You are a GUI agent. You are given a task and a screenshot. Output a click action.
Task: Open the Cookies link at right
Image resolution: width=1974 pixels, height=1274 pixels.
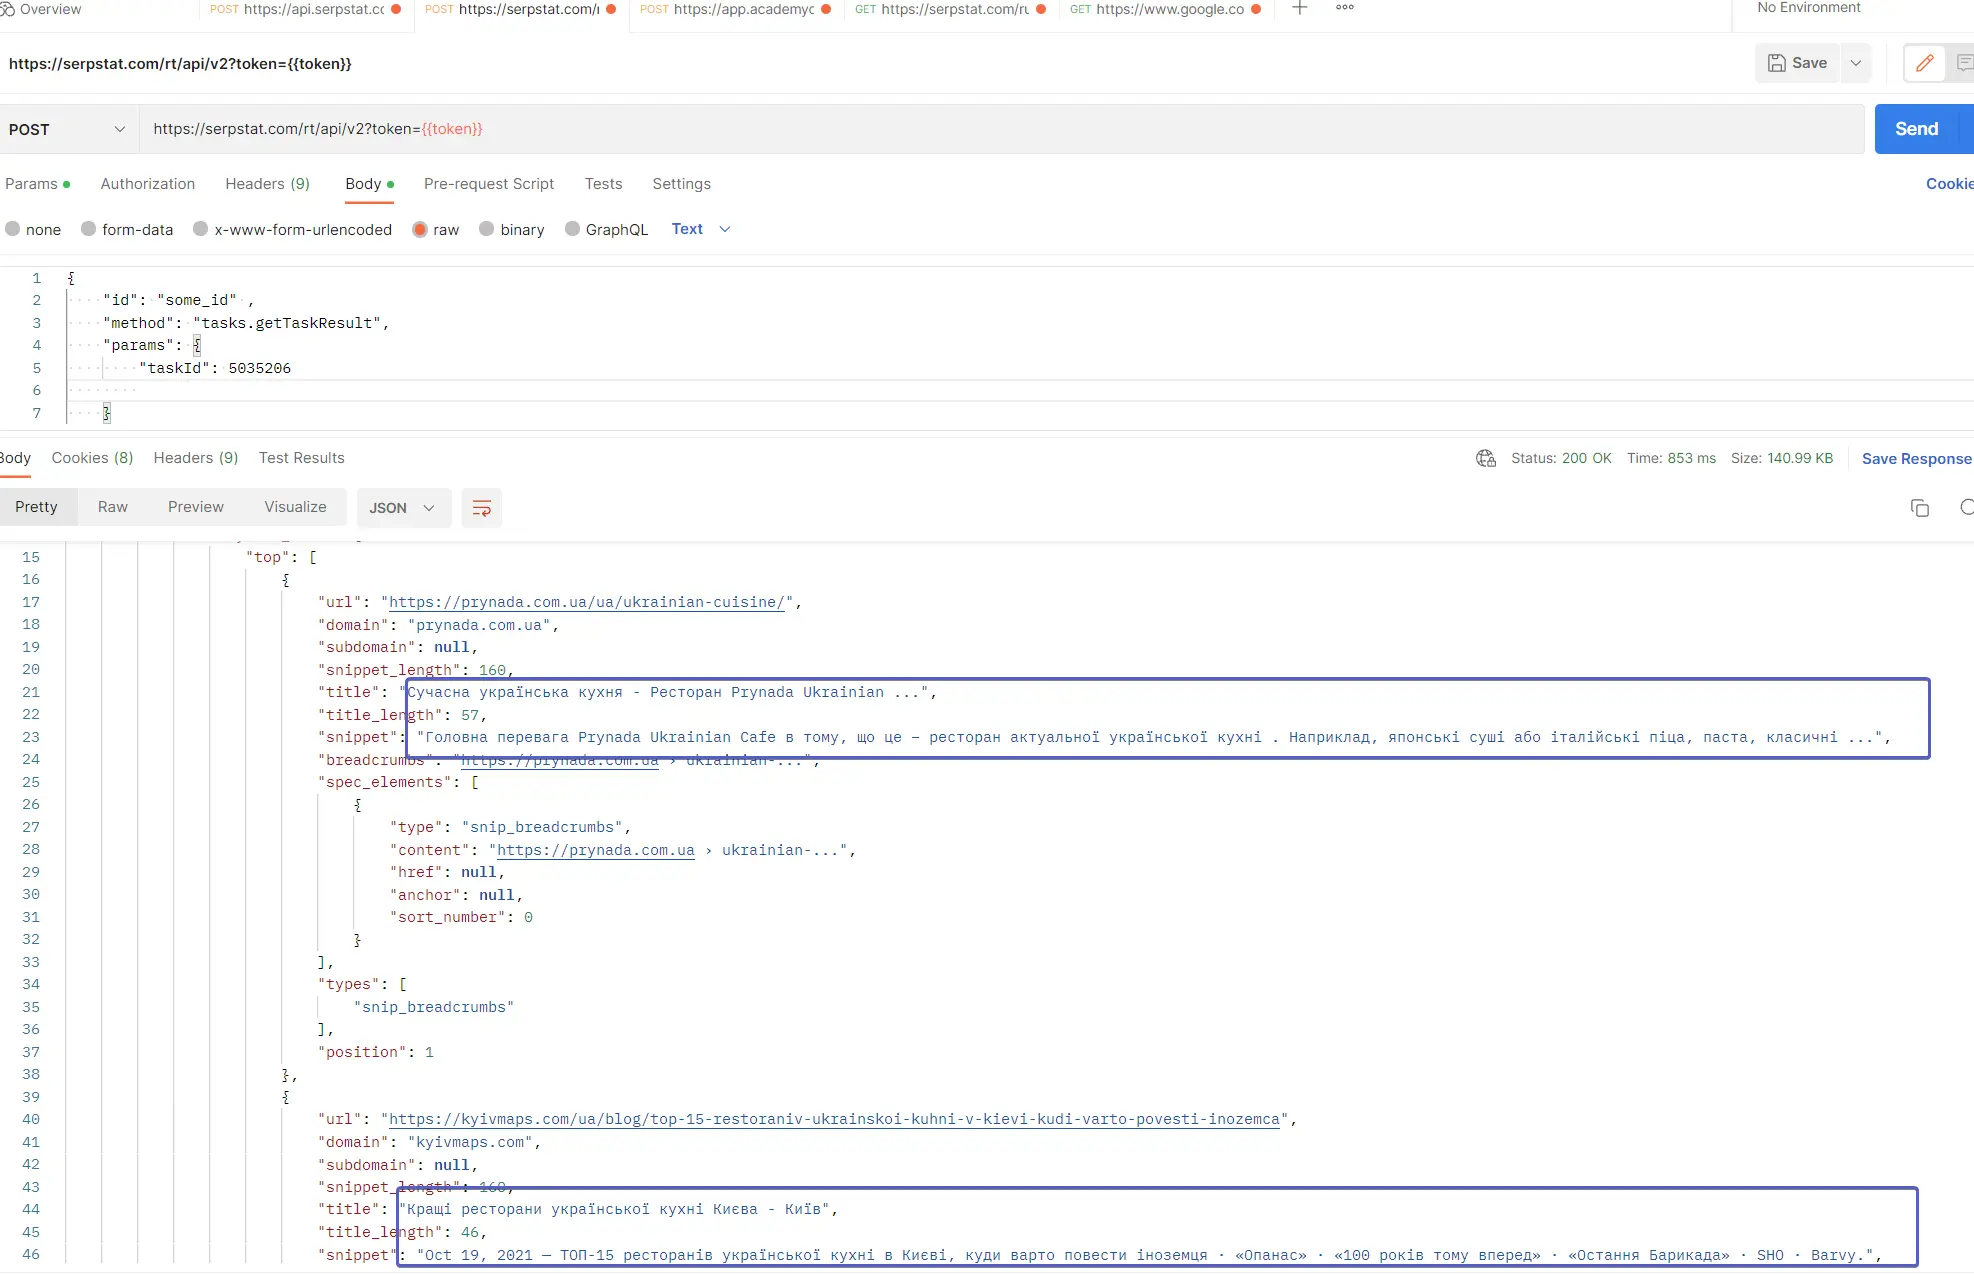[1949, 184]
